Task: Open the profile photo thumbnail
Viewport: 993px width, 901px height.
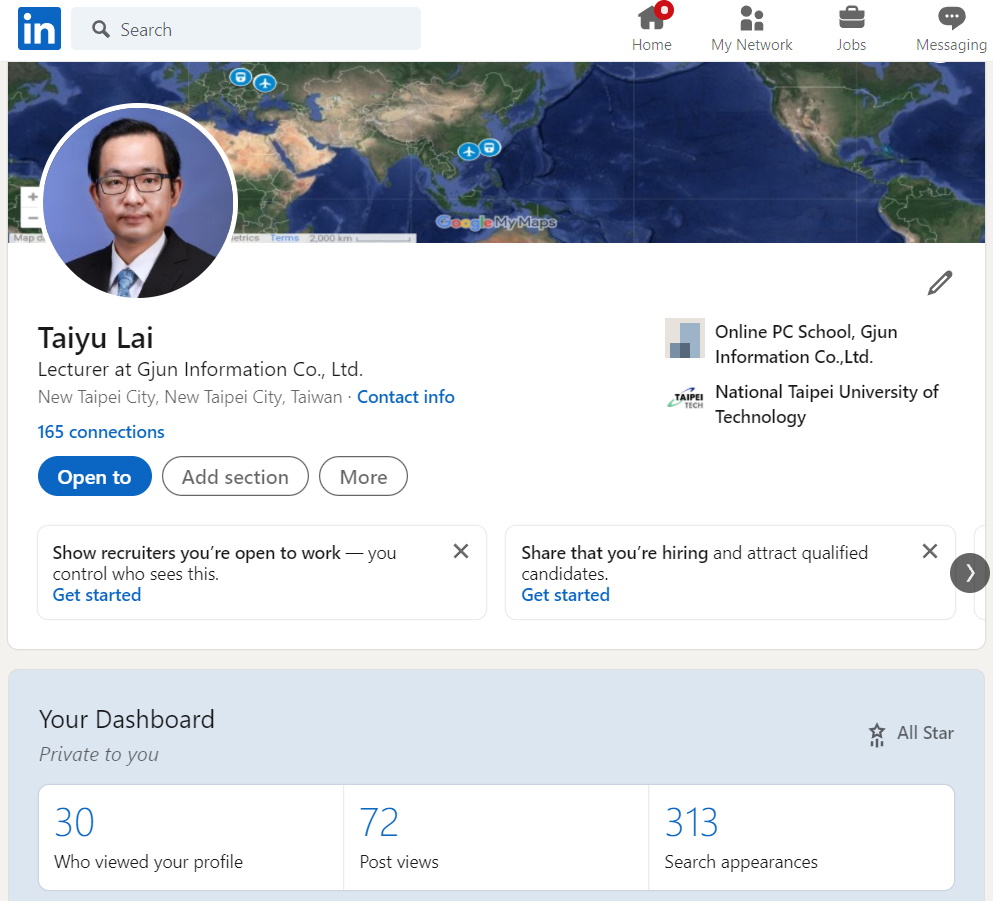Action: click(138, 202)
